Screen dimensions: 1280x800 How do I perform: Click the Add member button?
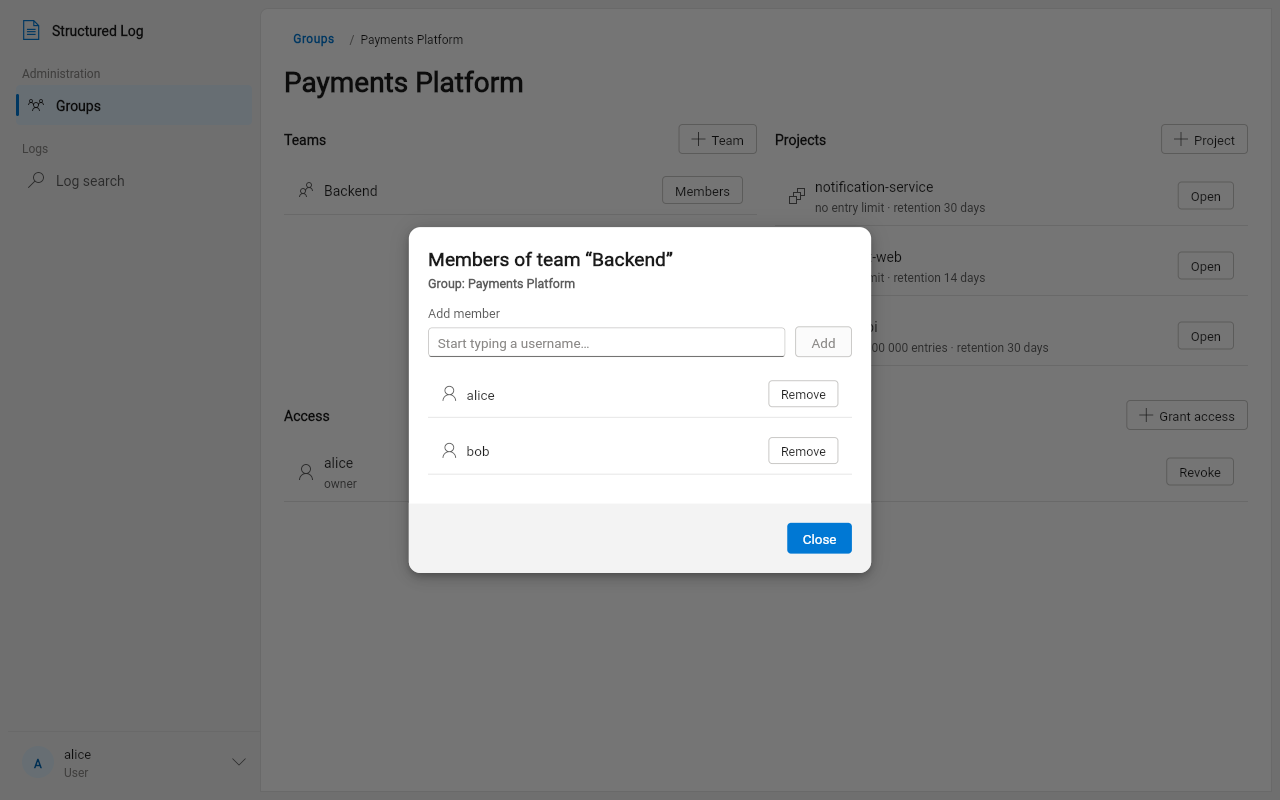click(823, 342)
